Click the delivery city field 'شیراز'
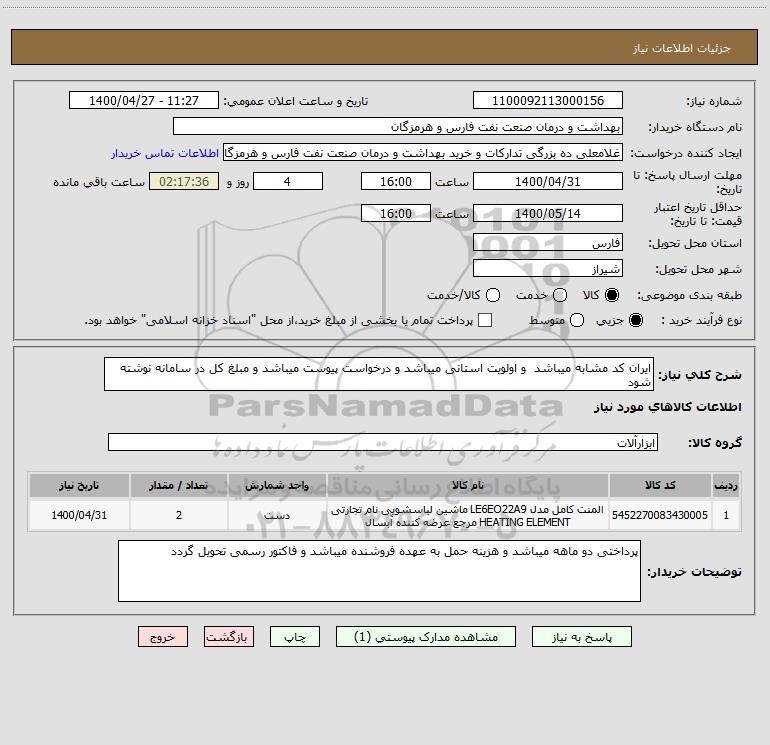770x745 pixels. (x=548, y=268)
